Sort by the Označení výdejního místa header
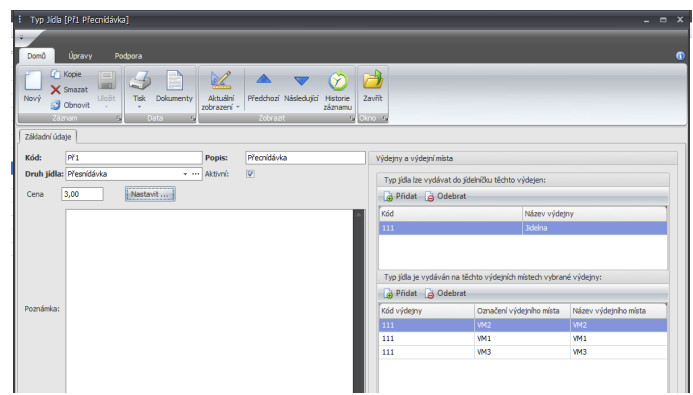Screen dimensions: 693x395 pos(522,311)
